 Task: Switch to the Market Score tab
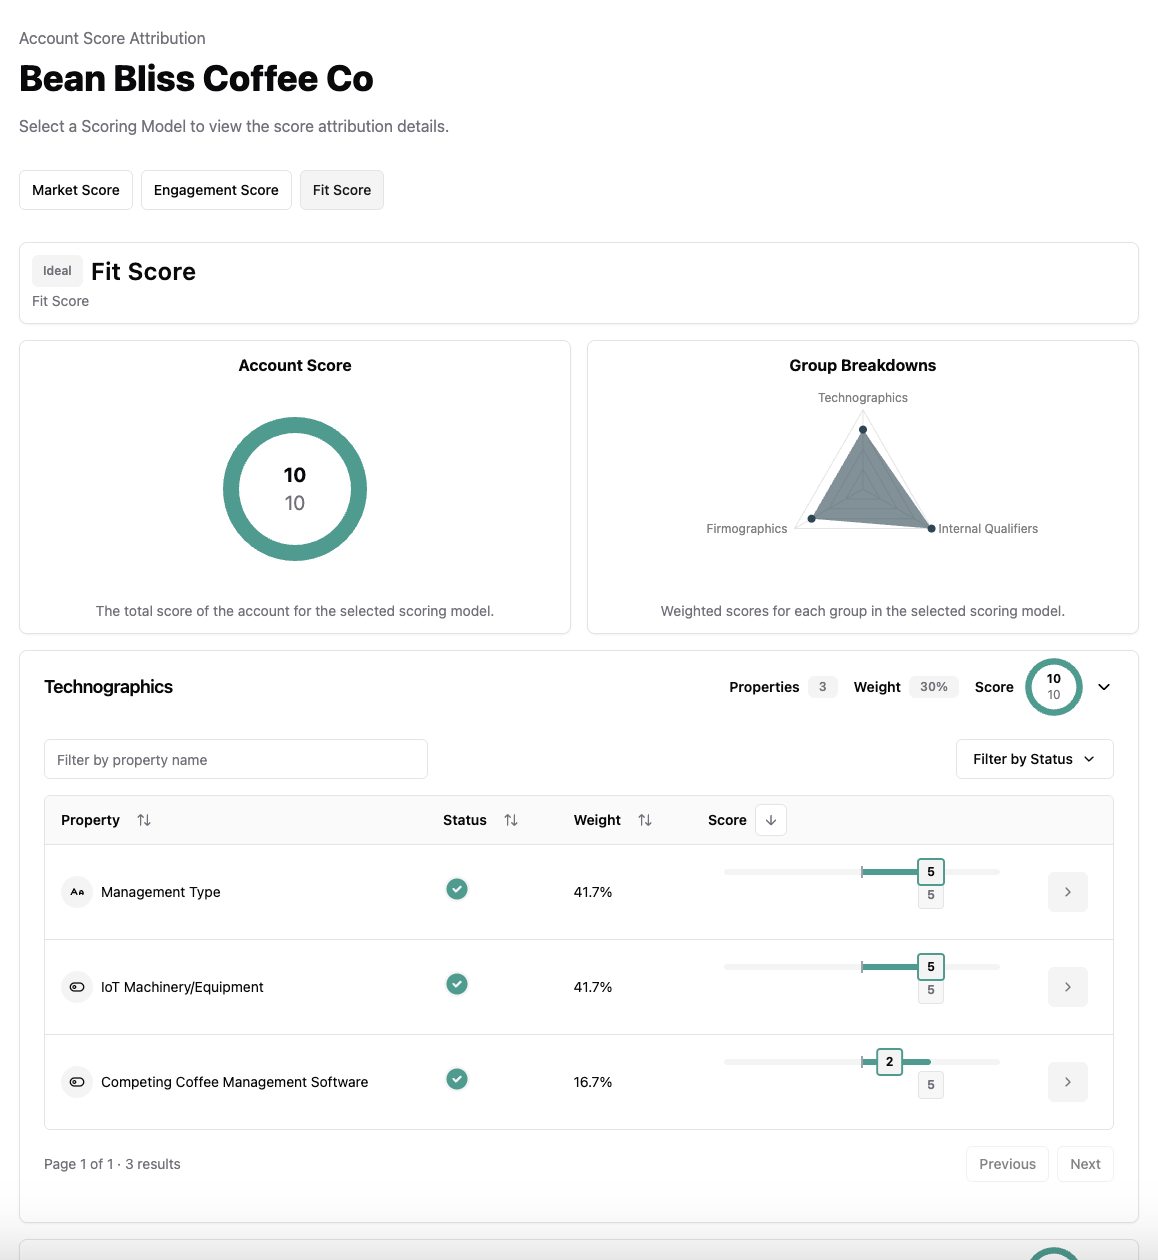coord(76,190)
